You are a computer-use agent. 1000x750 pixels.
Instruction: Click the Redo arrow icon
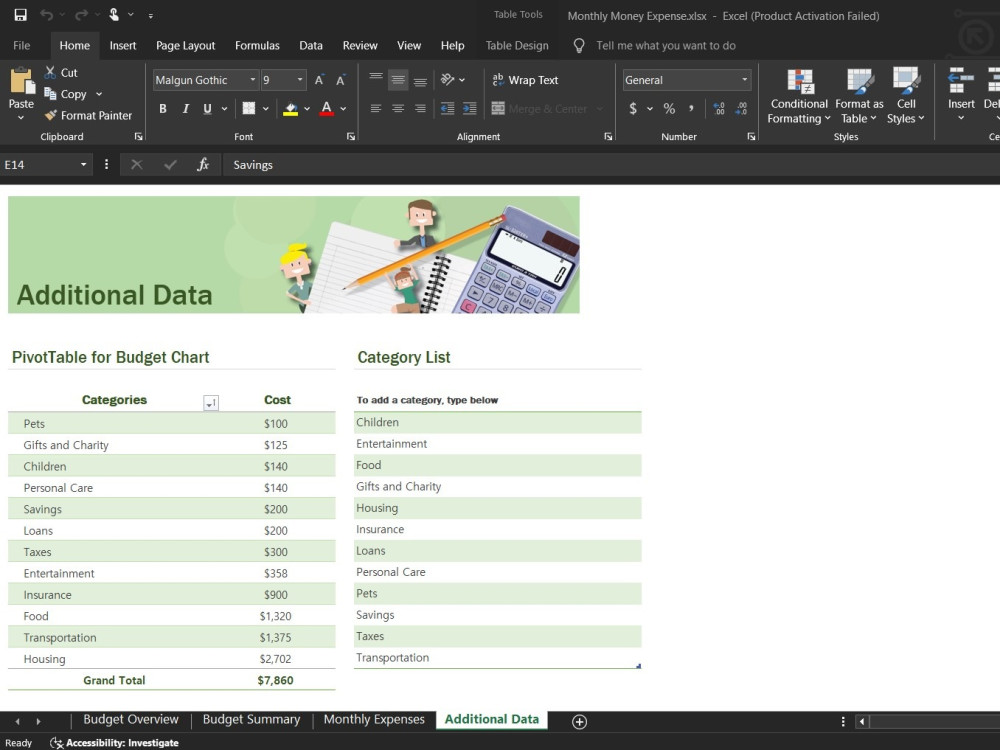(81, 15)
